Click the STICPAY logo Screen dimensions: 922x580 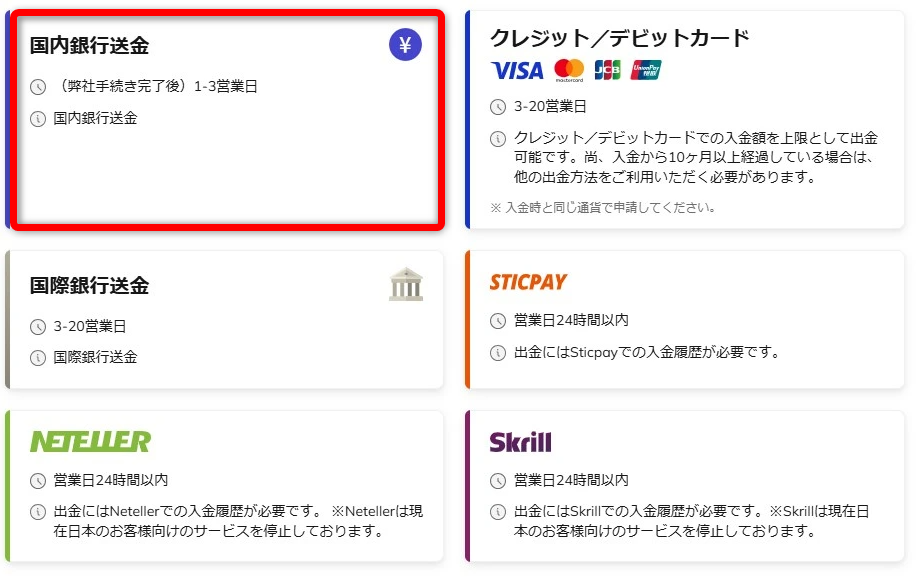pyautogui.click(x=528, y=283)
